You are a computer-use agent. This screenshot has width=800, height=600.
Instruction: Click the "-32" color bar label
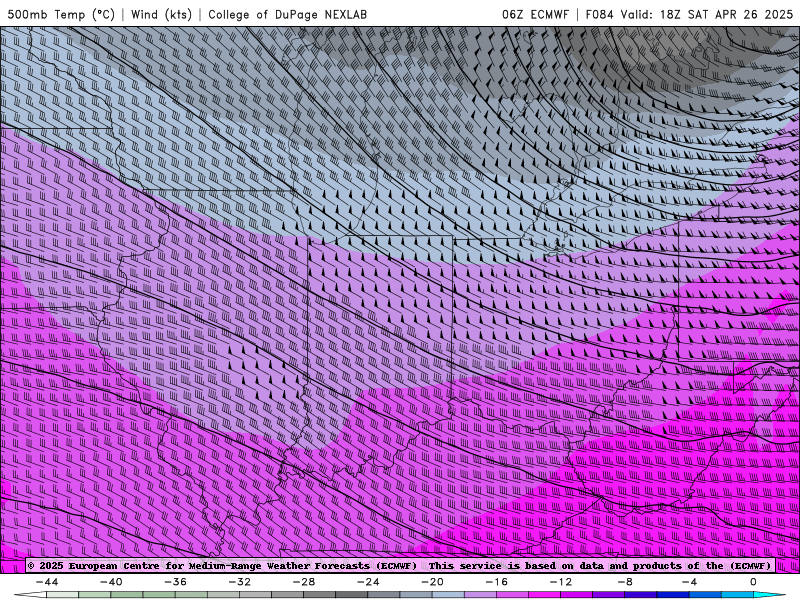[239, 582]
